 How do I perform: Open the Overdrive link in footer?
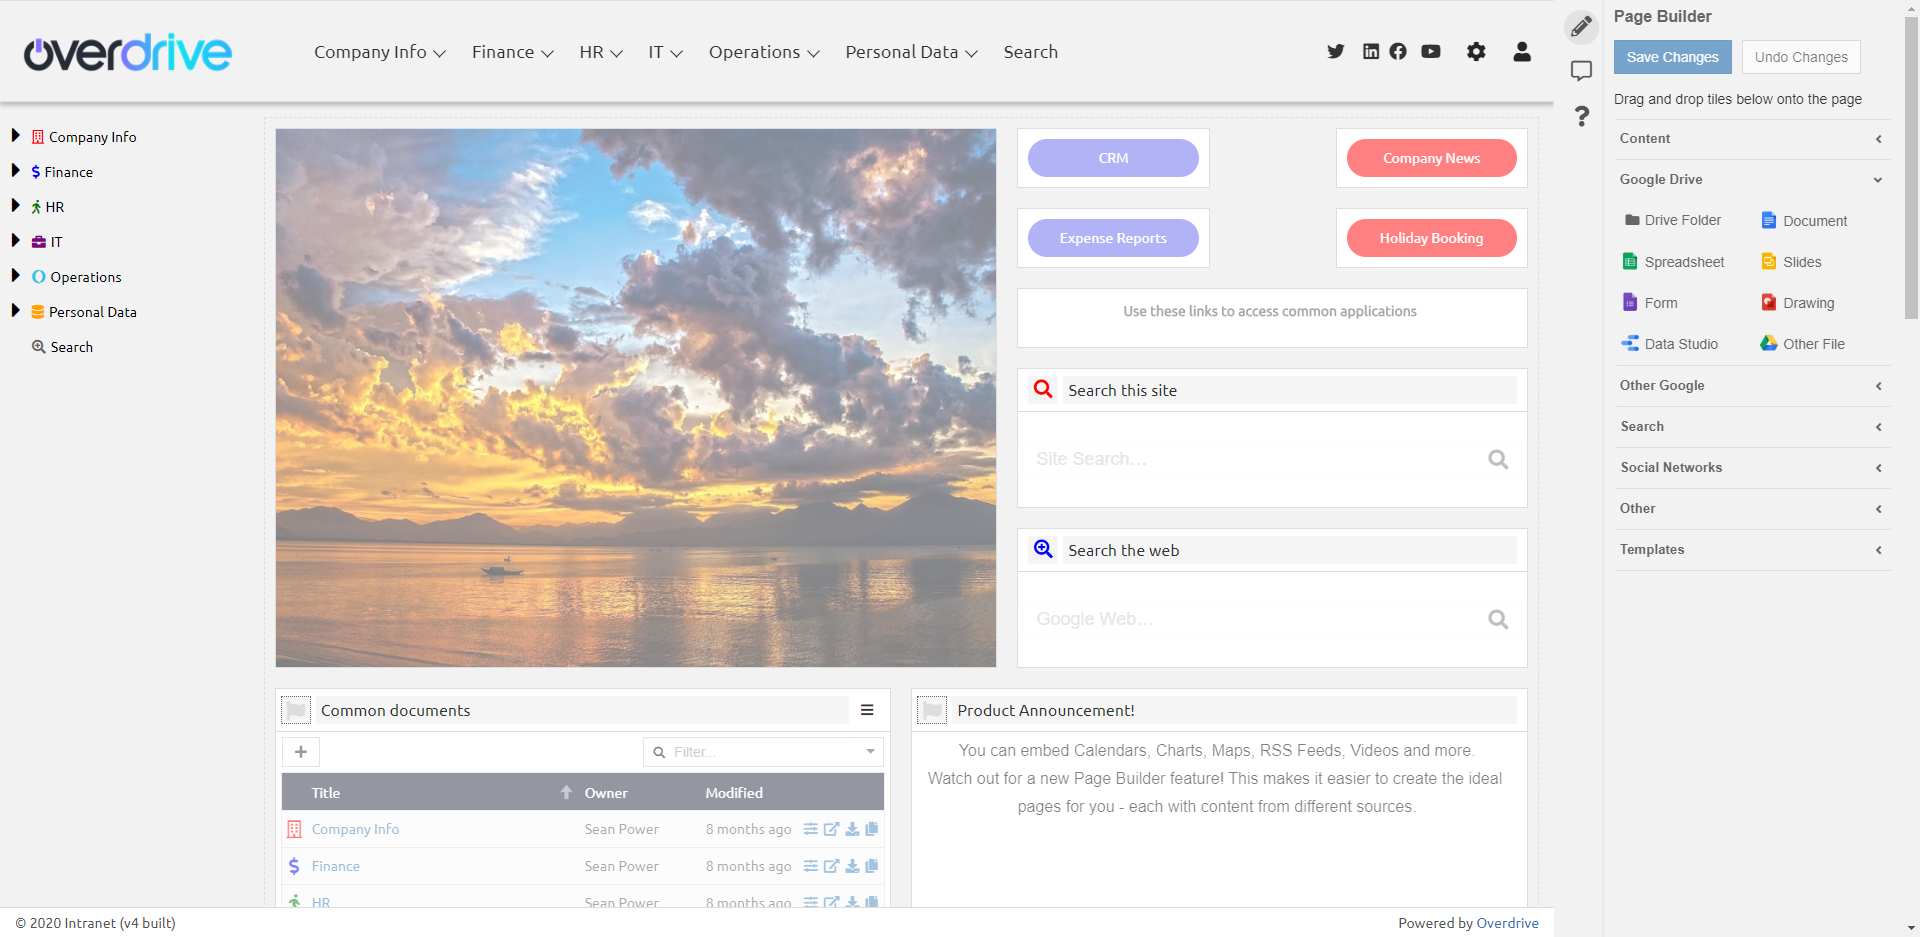pos(1507,923)
